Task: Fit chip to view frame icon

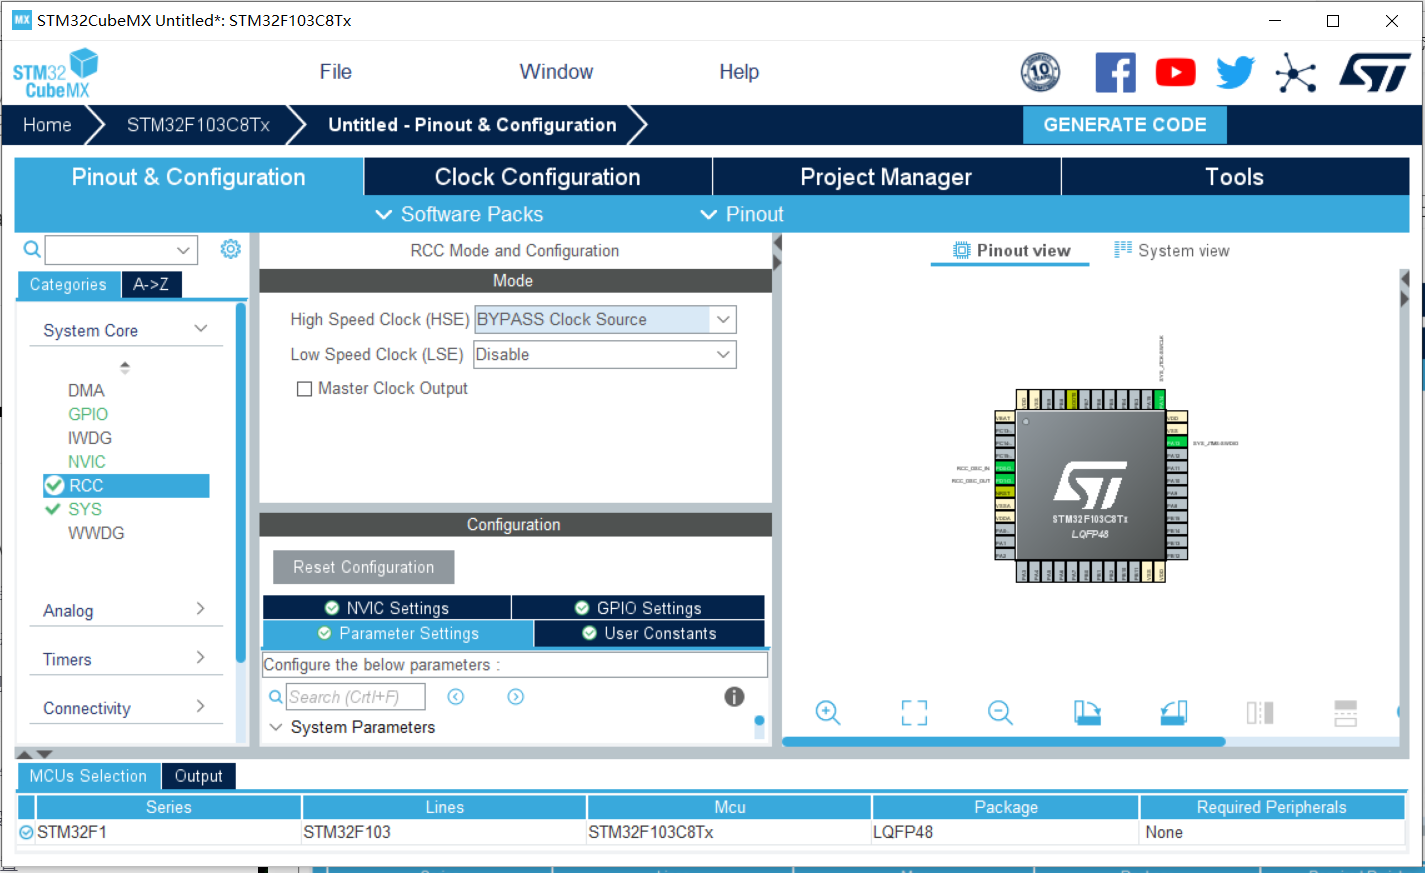Action: tap(914, 712)
